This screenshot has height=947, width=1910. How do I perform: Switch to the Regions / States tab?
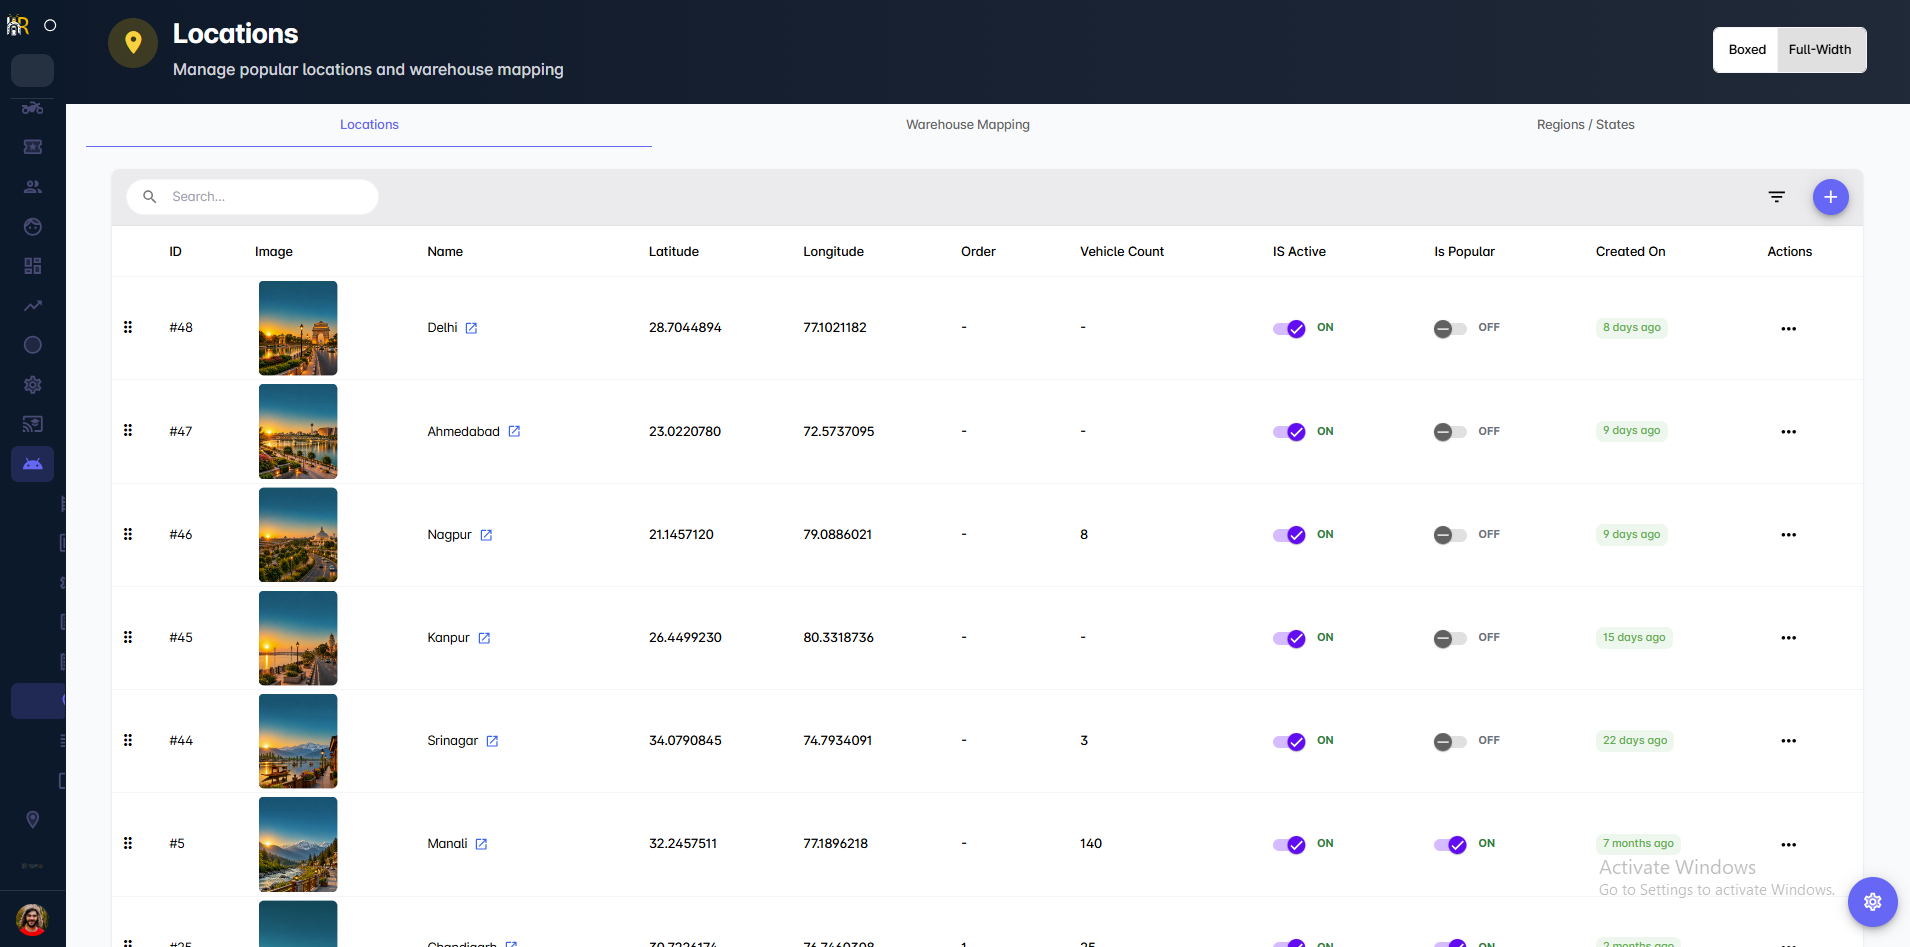point(1586,125)
